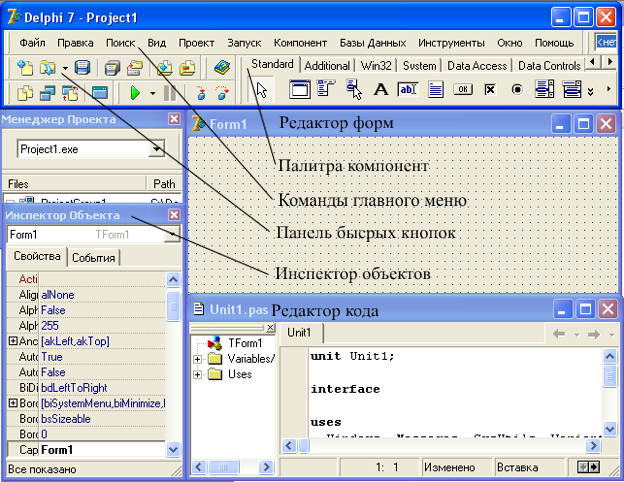Click the Caption property value field Form1
The width and height of the screenshot is (624, 482).
tap(100, 450)
